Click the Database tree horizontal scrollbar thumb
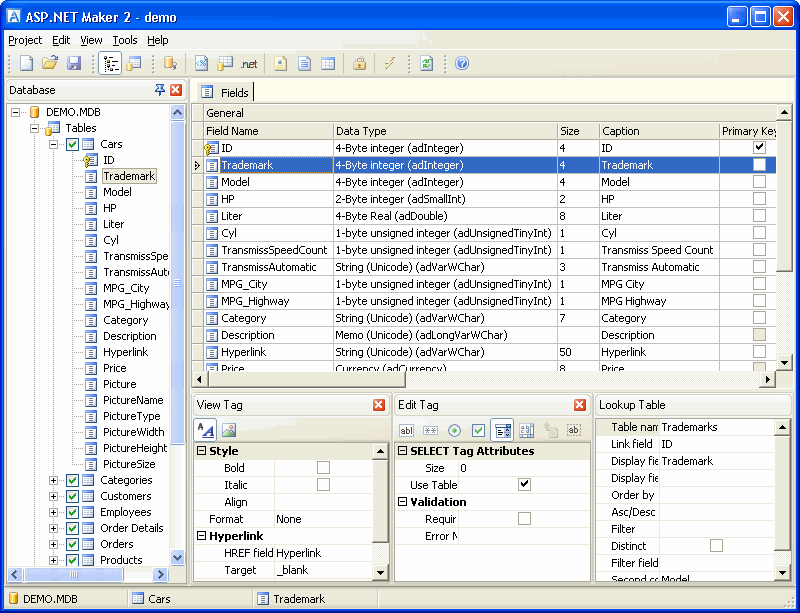Screen dimensions: 800x613 (73, 574)
